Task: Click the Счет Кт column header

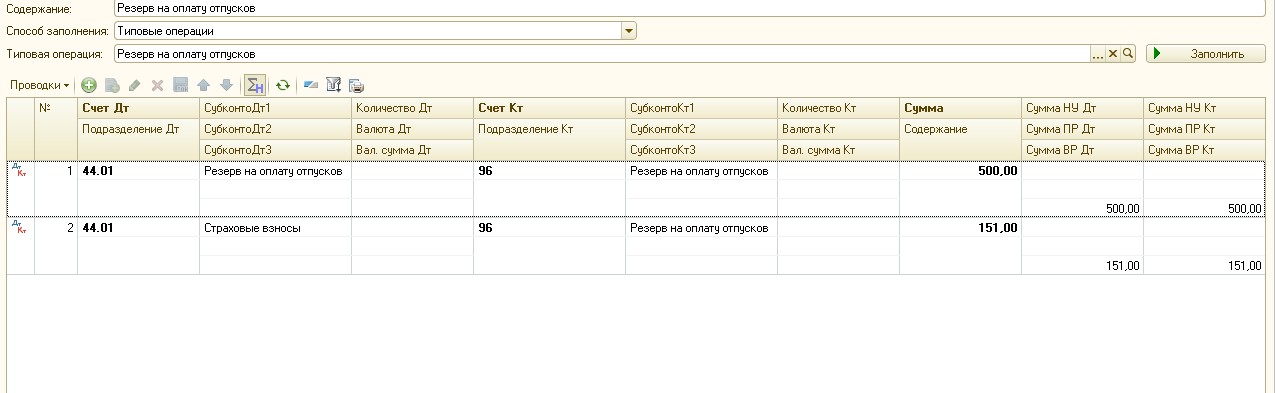Action: [549, 107]
